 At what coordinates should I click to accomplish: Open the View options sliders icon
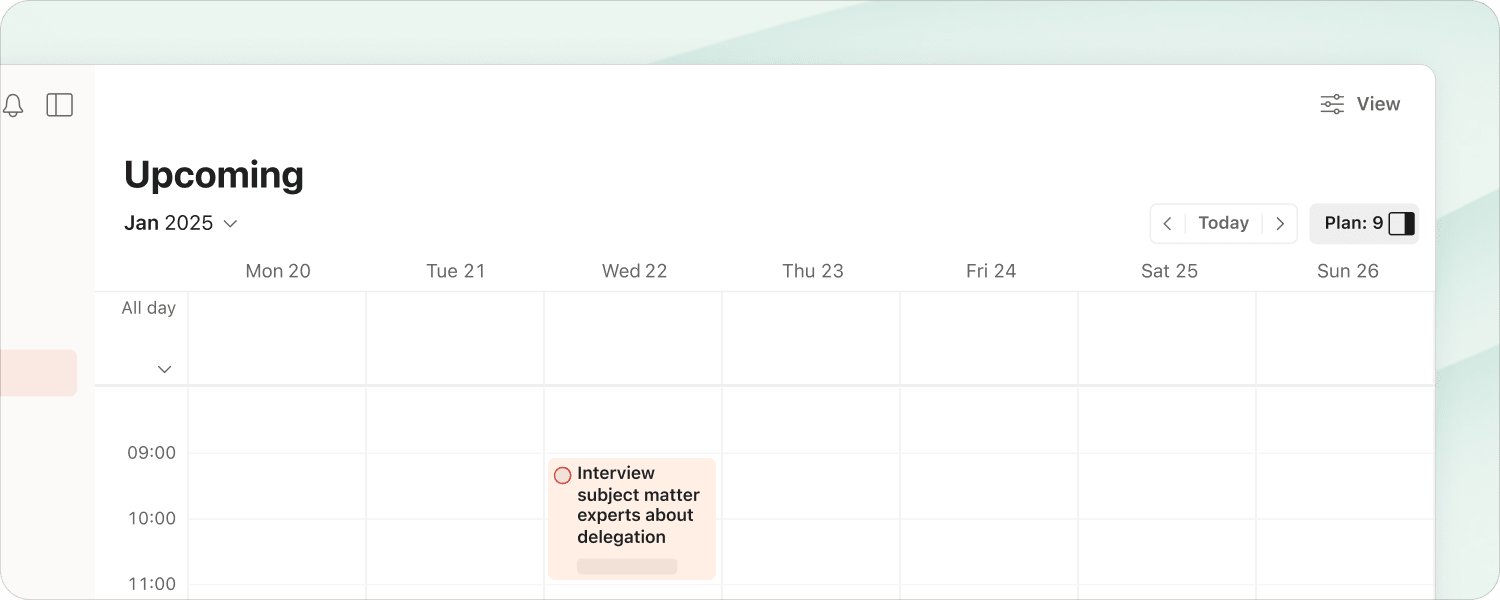1332,104
